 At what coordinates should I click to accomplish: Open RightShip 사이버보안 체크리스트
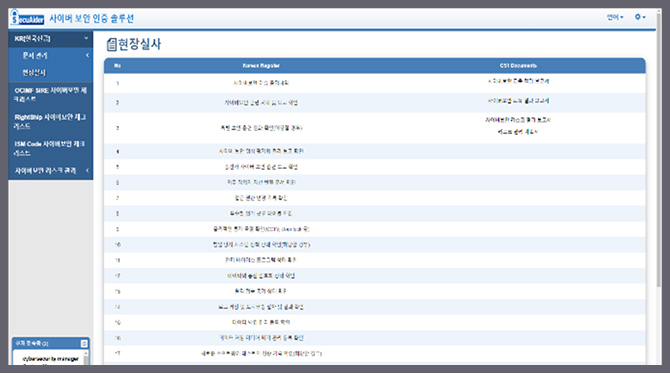point(50,121)
